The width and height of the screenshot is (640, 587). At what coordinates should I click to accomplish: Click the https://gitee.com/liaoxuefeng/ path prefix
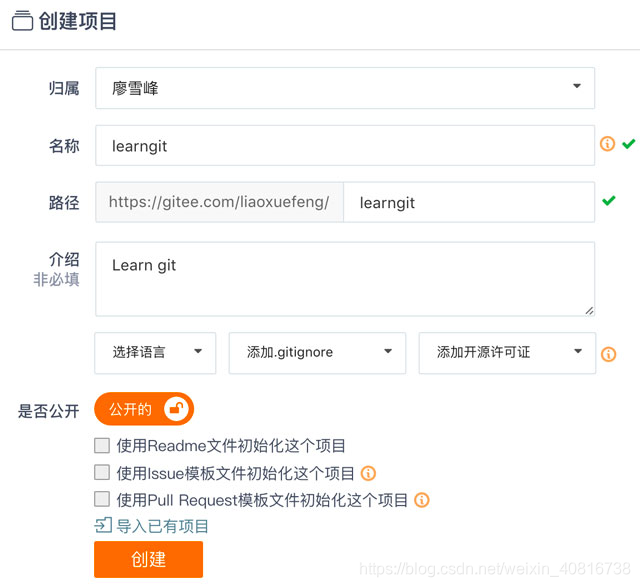point(220,202)
